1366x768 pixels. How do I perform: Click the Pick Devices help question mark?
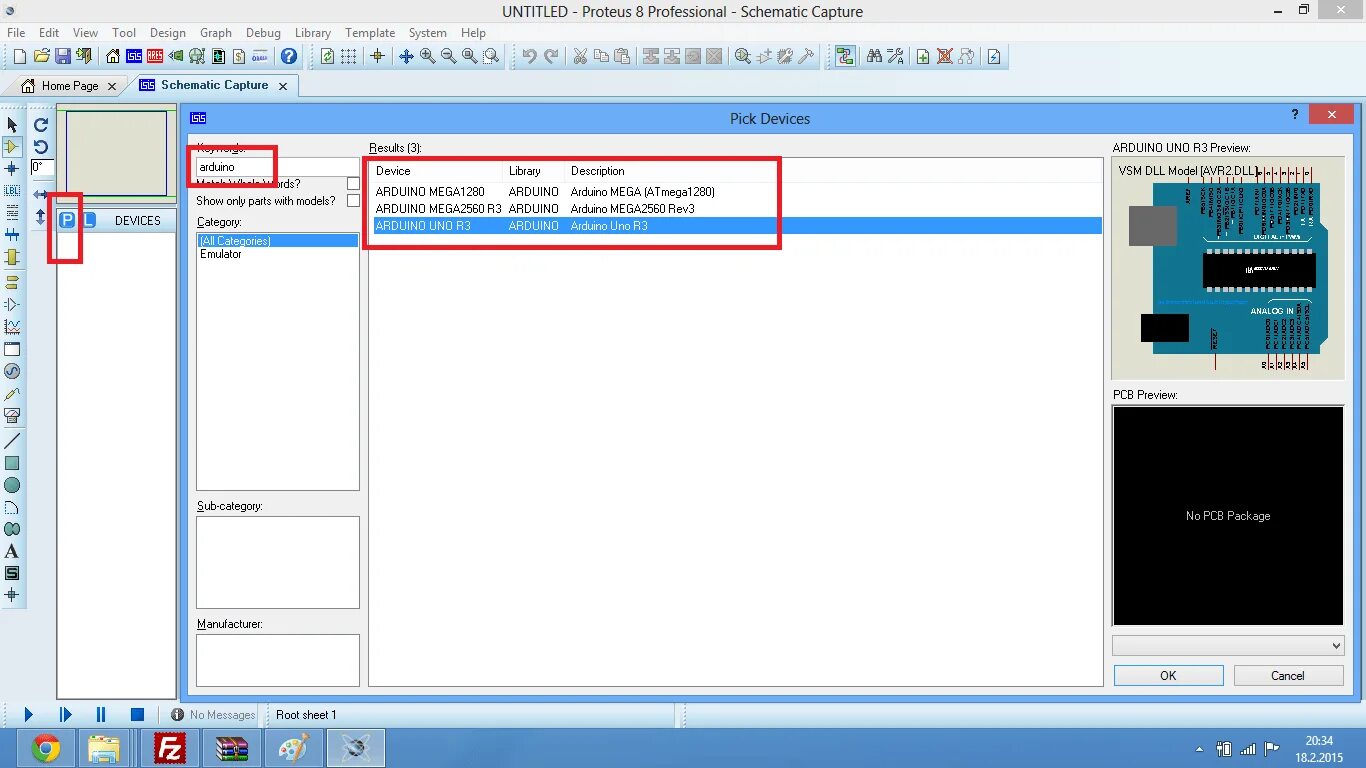[x=1294, y=115]
